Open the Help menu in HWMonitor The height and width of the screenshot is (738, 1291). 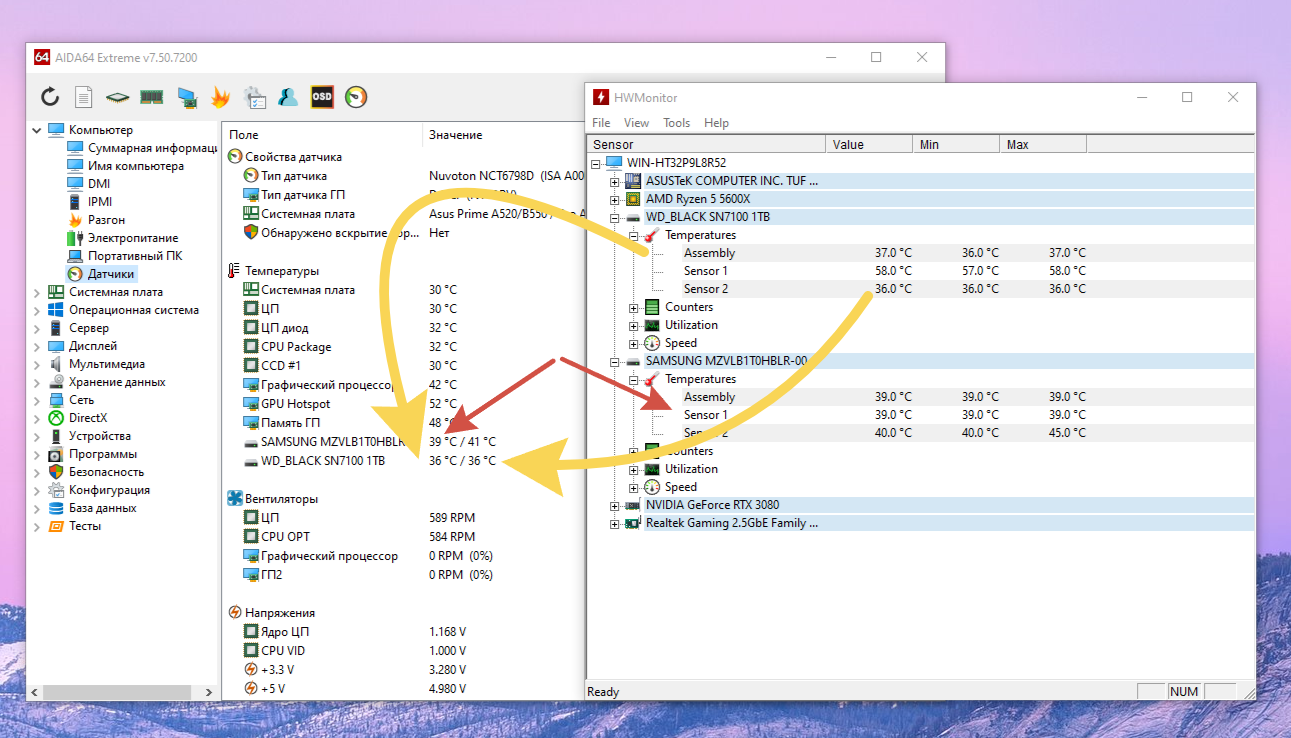[x=716, y=123]
